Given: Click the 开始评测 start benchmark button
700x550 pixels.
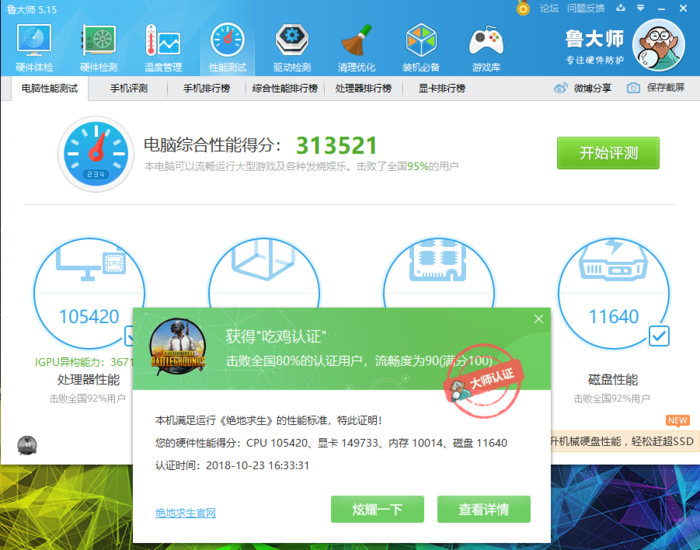Looking at the screenshot, I should [608, 153].
